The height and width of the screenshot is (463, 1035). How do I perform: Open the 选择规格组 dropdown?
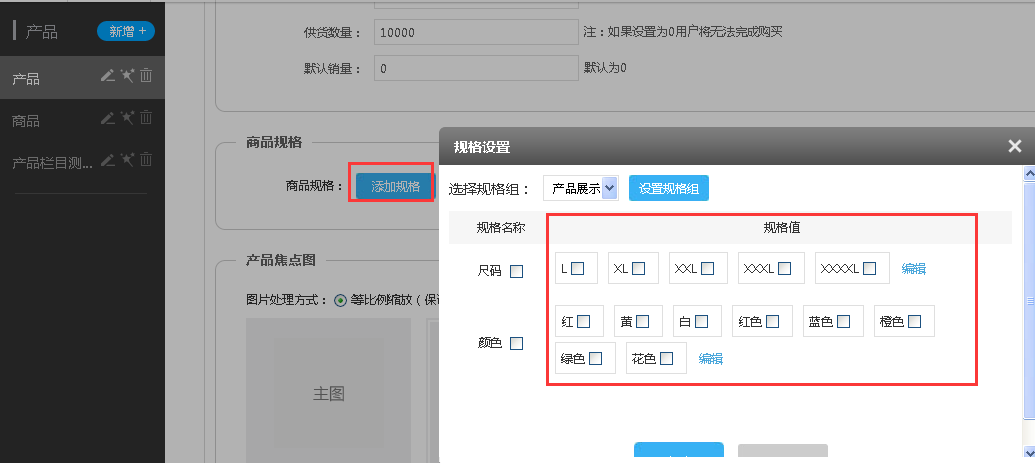581,188
